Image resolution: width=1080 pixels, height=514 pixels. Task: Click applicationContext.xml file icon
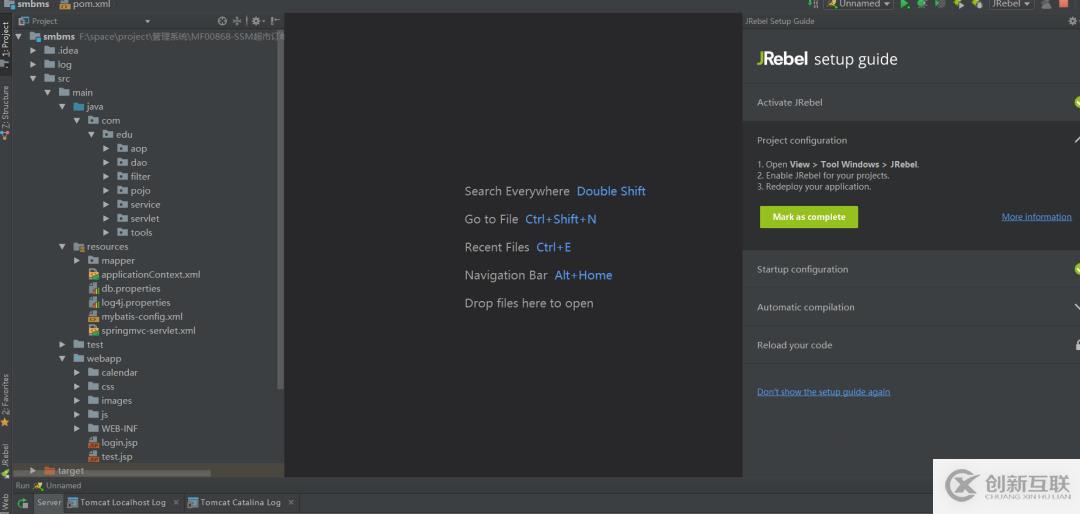click(x=94, y=274)
